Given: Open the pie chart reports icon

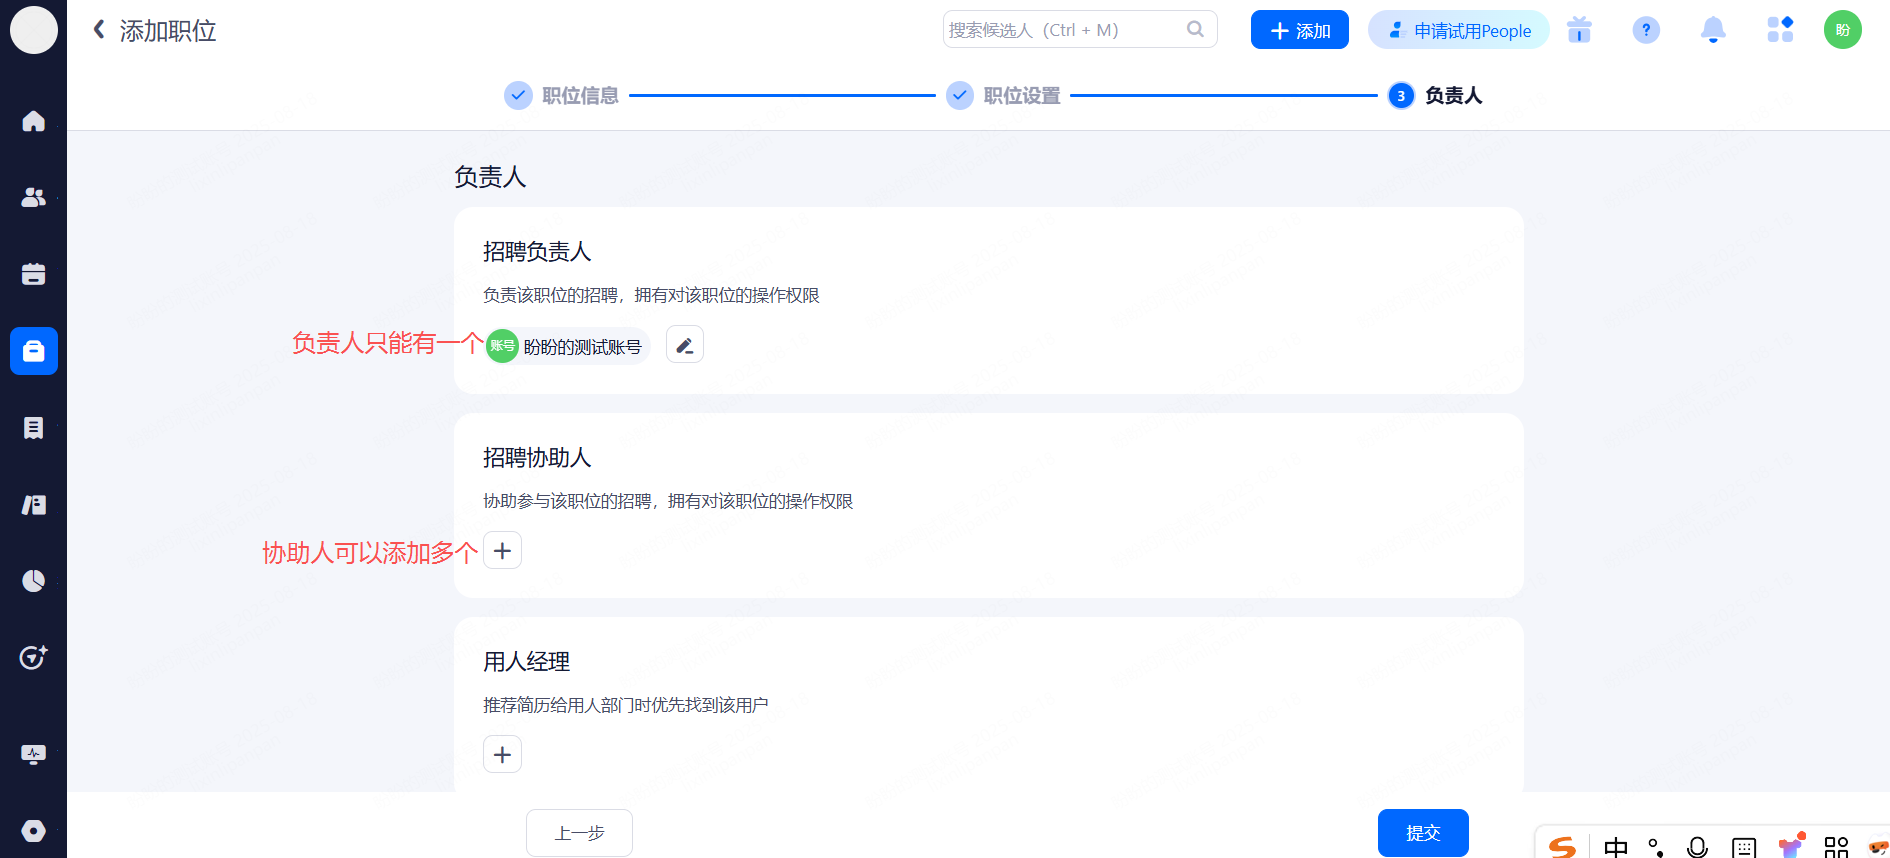Looking at the screenshot, I should pyautogui.click(x=33, y=581).
